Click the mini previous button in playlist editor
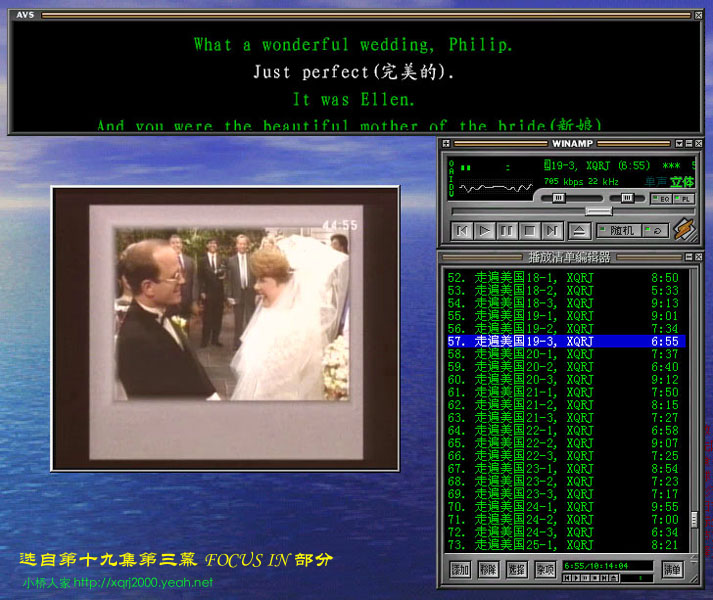This screenshot has height=600, width=713. click(x=567, y=578)
